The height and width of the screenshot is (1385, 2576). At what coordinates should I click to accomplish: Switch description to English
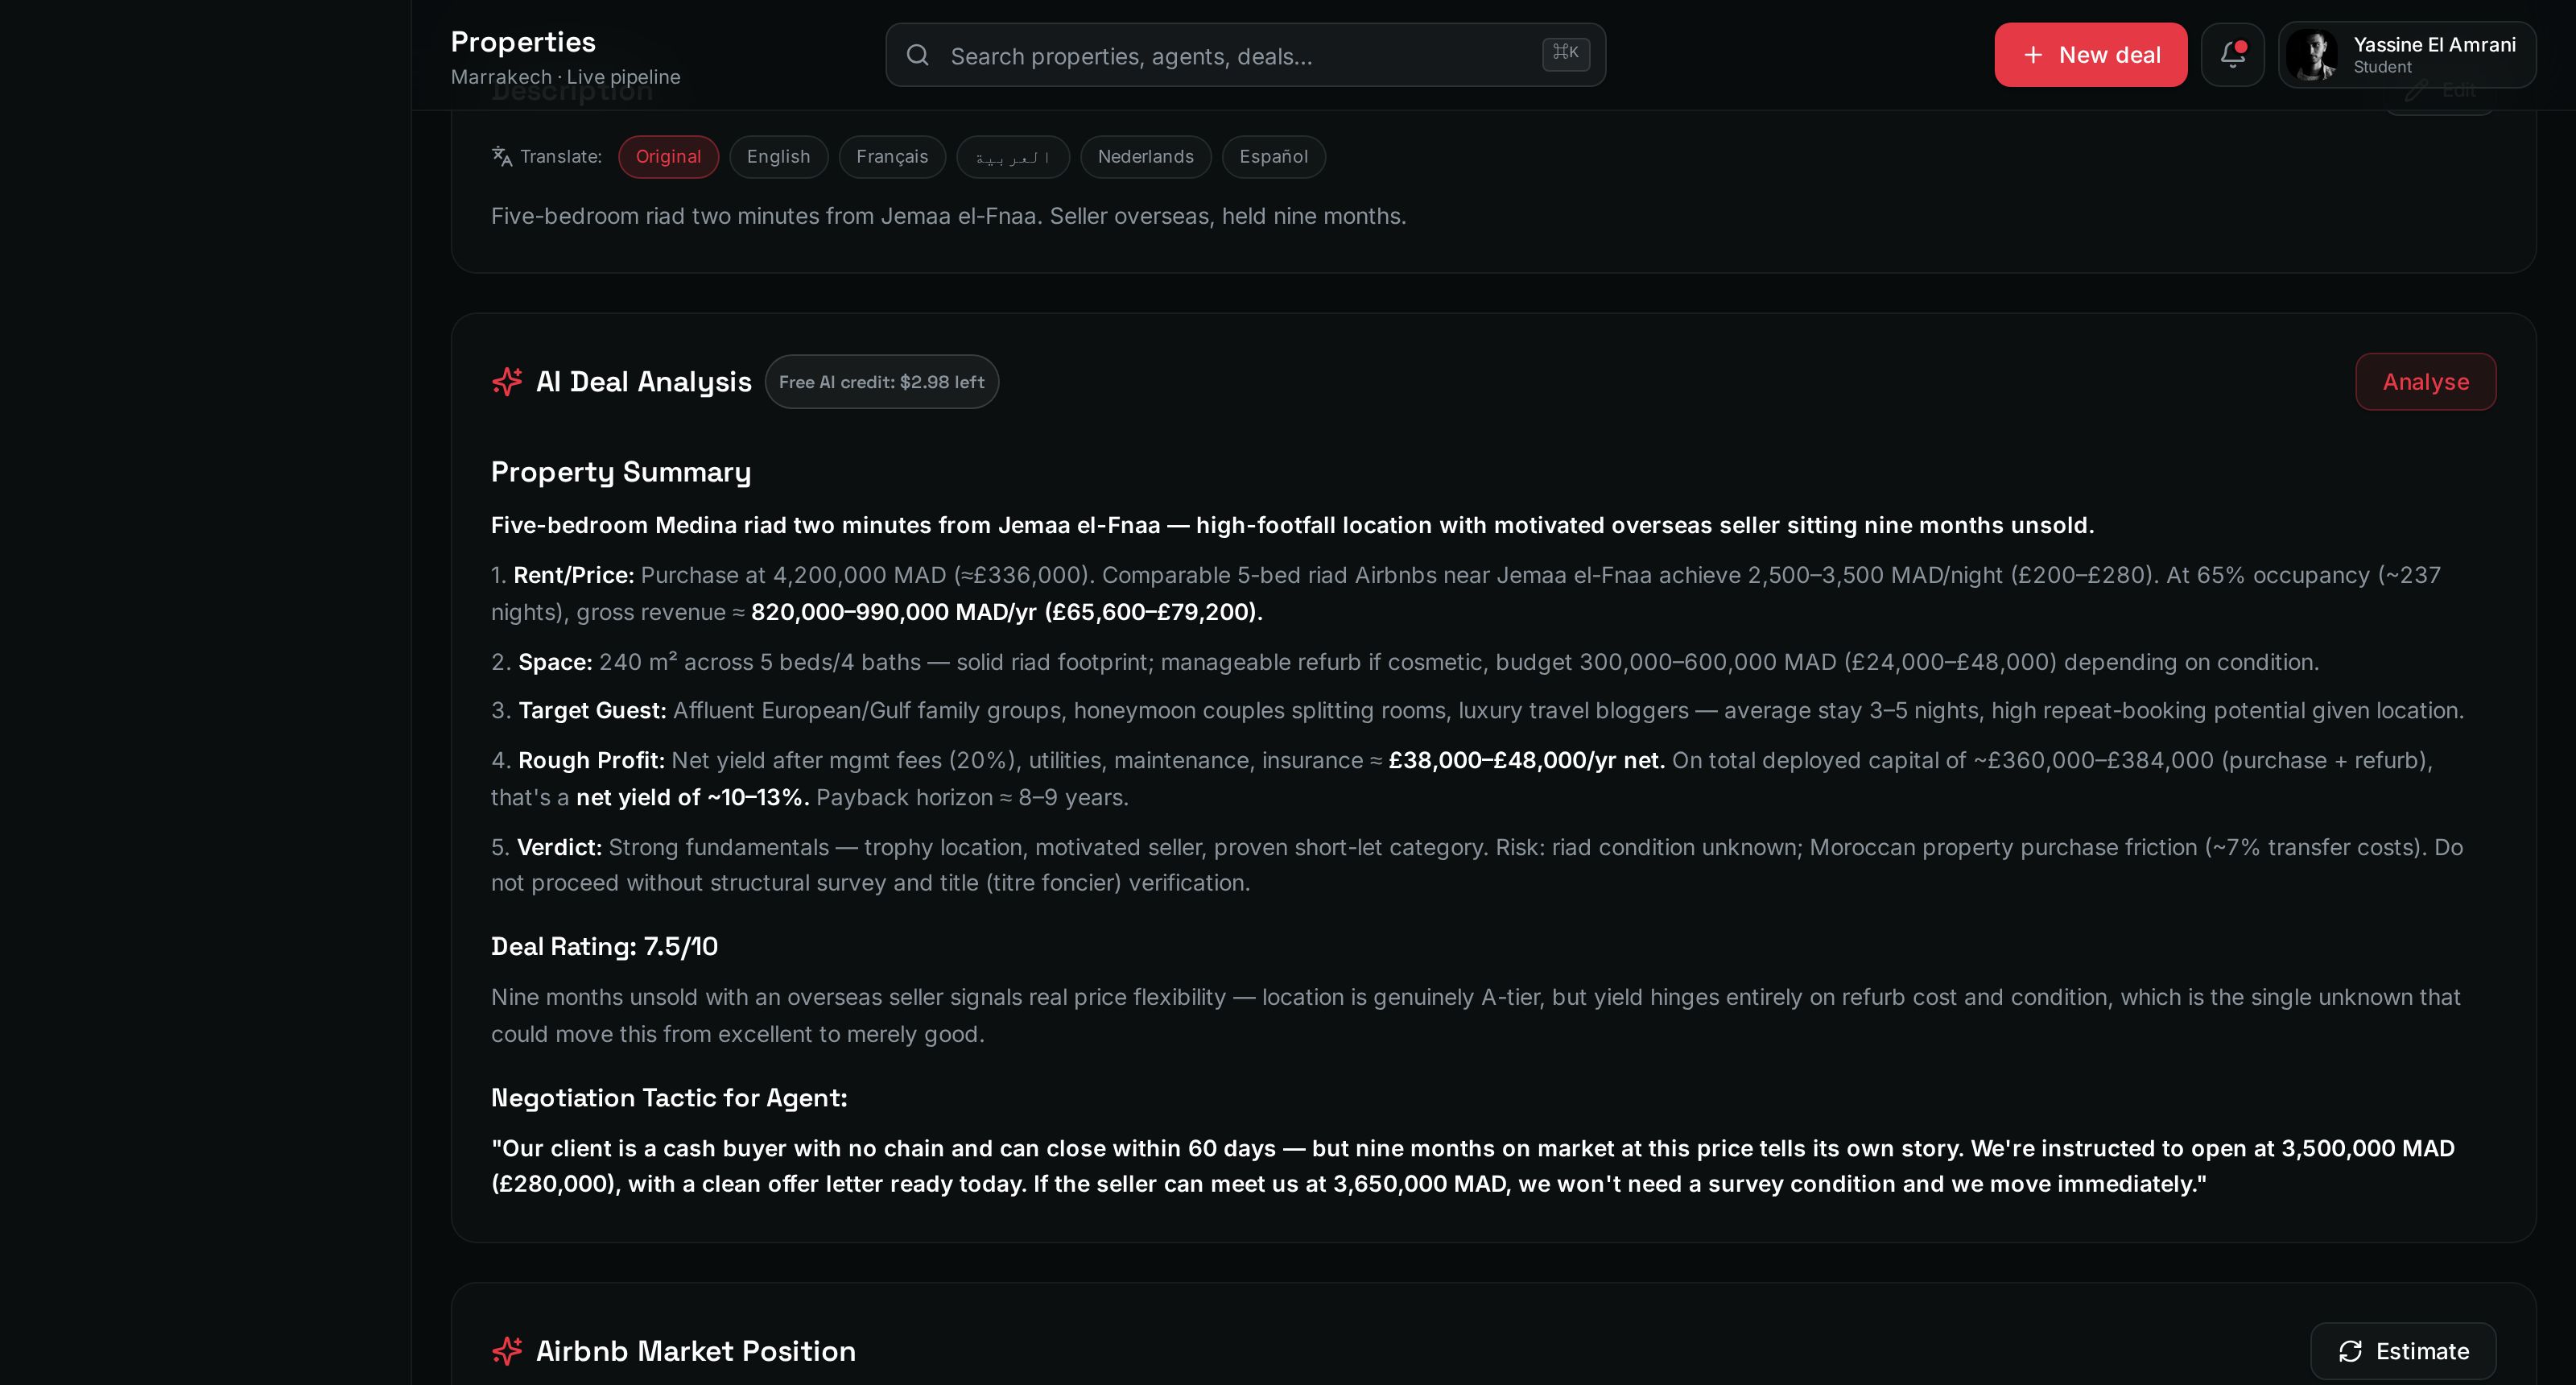778,157
